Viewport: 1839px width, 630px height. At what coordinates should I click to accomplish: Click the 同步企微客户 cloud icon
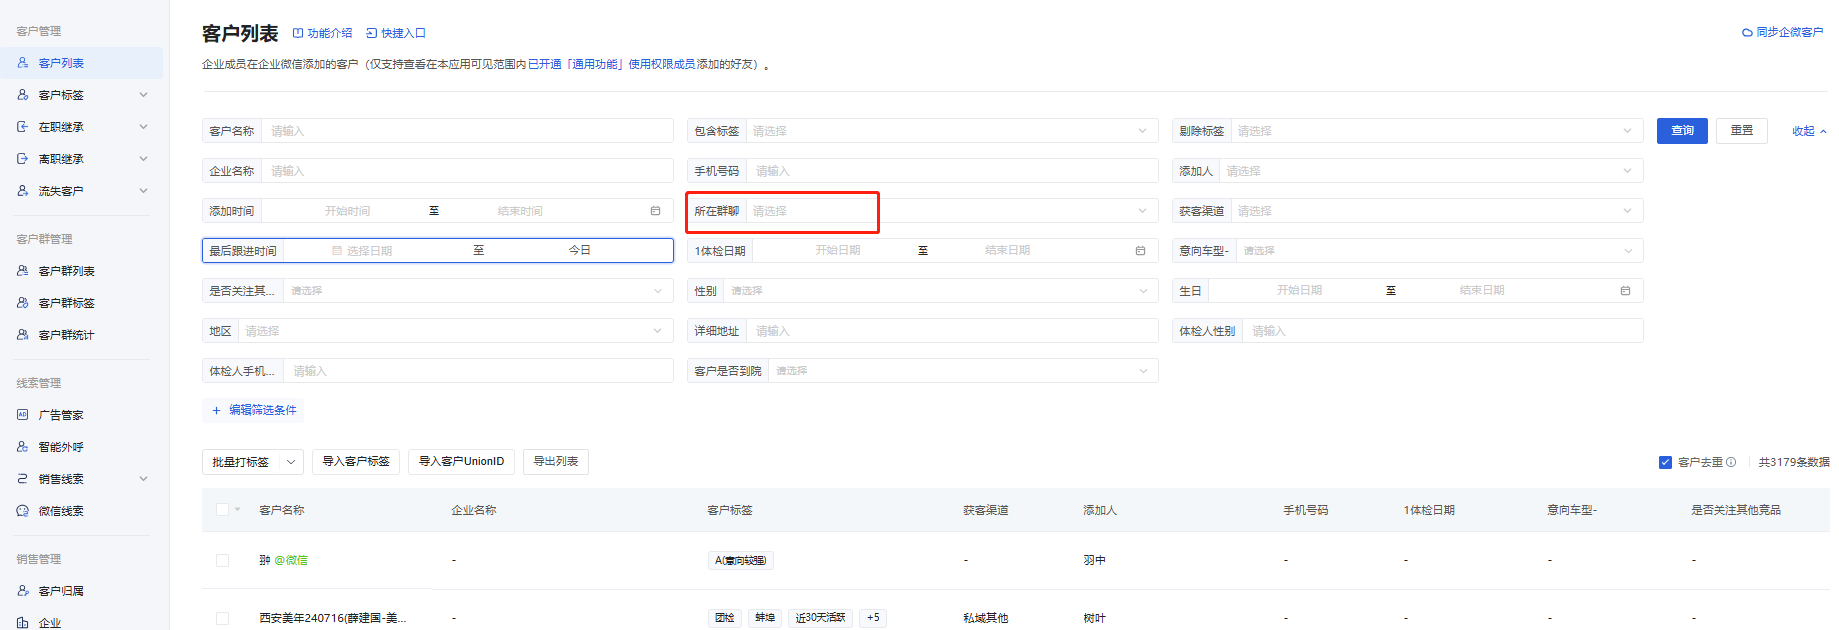(x=1747, y=33)
